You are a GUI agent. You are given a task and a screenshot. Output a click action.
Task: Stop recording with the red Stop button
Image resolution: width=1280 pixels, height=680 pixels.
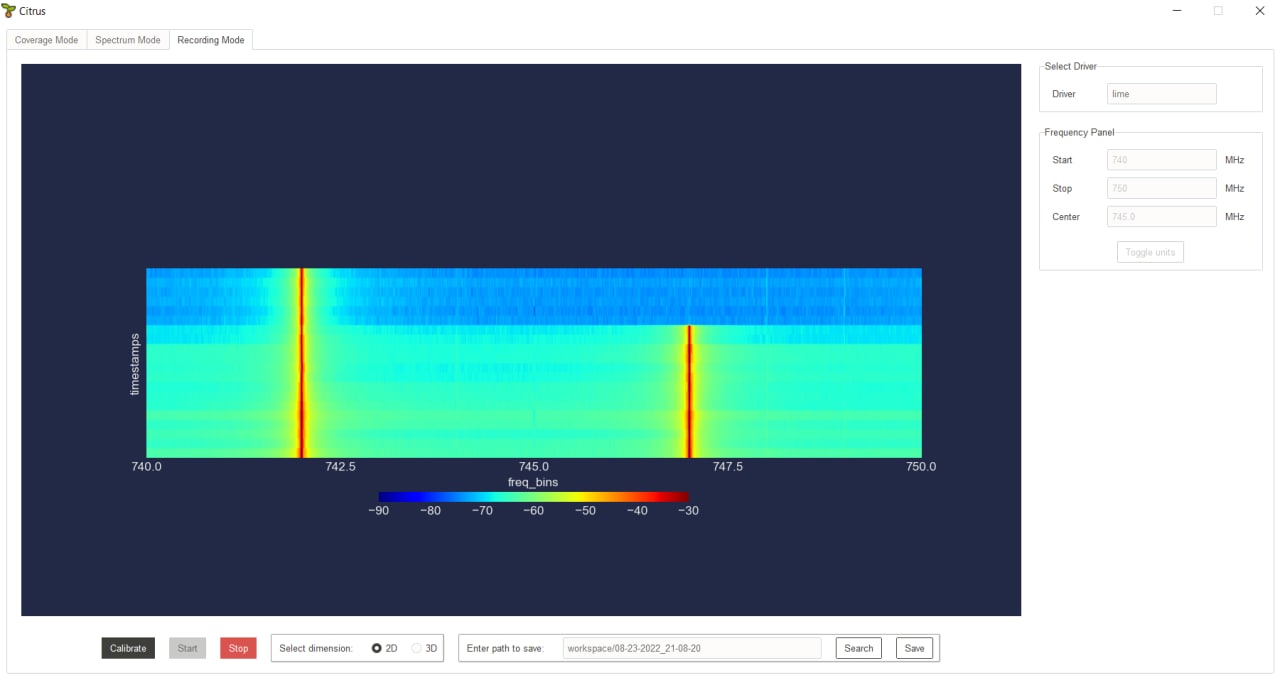click(x=238, y=648)
